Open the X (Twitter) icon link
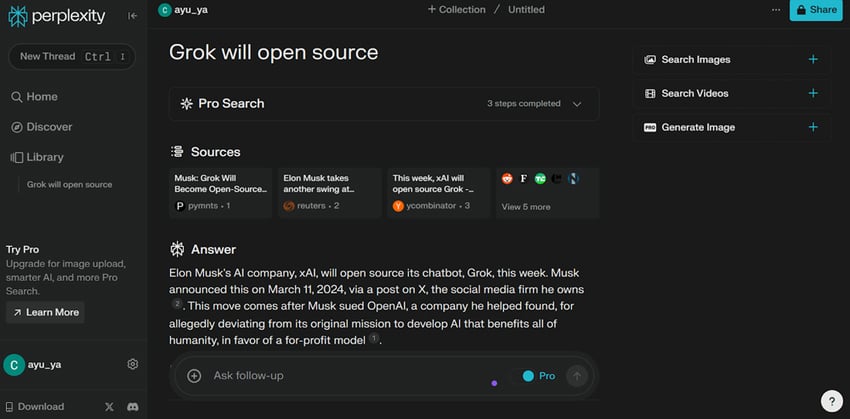The height and width of the screenshot is (419, 850). tap(110, 407)
